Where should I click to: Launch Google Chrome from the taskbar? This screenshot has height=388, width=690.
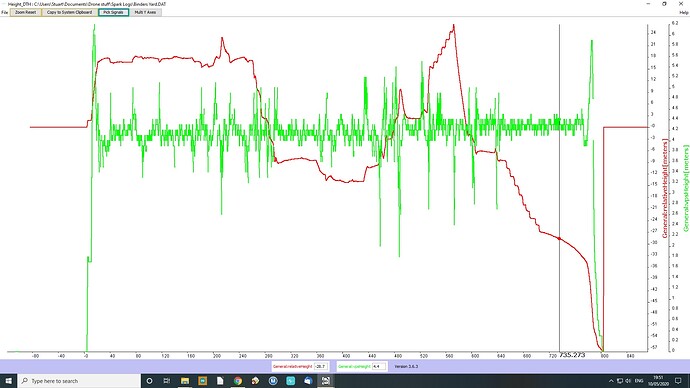[x=238, y=381]
